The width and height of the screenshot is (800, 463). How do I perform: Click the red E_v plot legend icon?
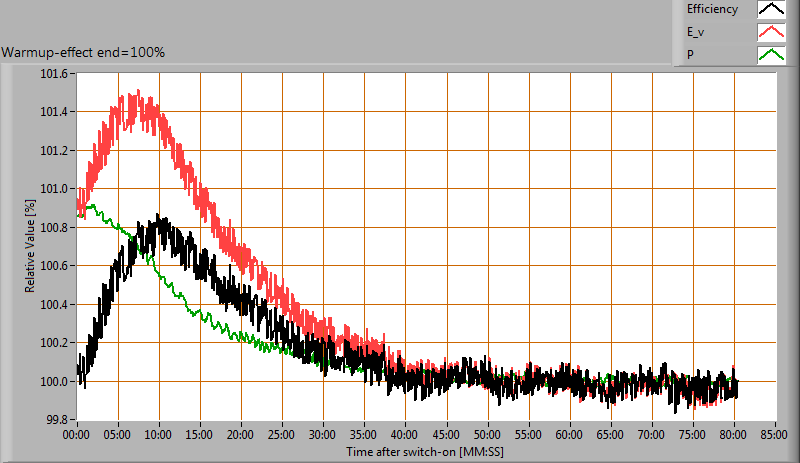[x=770, y=33]
